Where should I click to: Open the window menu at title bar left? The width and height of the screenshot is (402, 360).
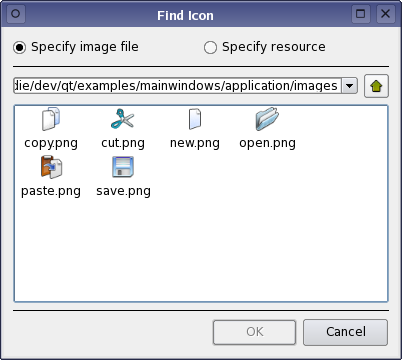(15, 14)
